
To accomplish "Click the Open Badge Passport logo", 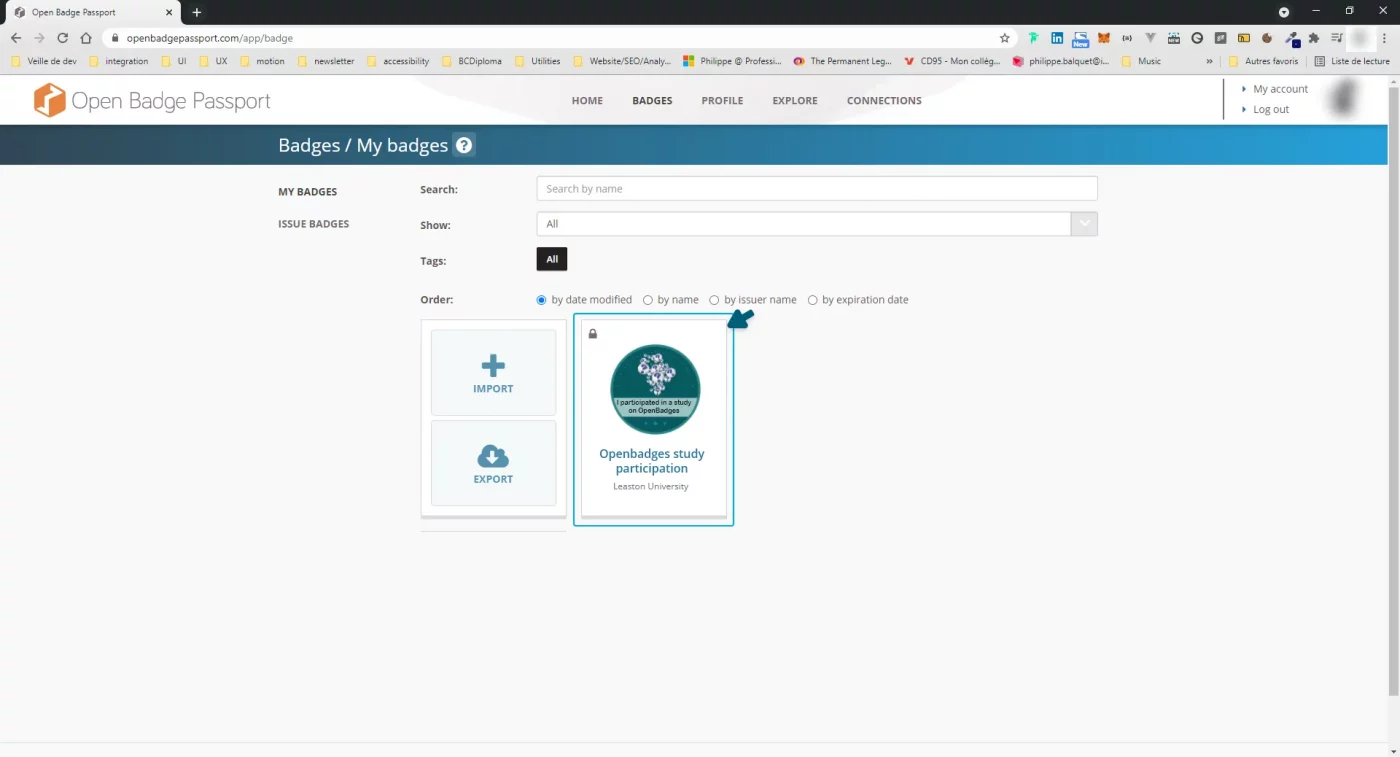I will [152, 101].
